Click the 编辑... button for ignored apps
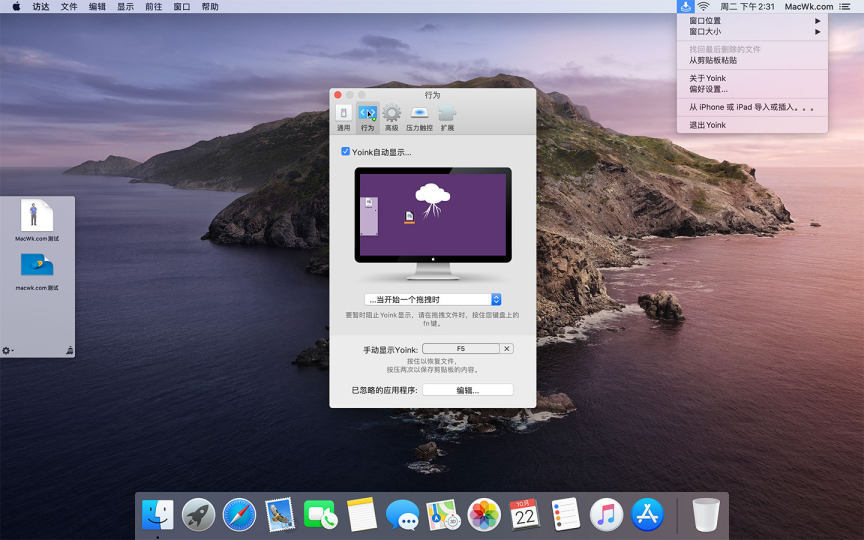Image resolution: width=864 pixels, height=540 pixels. pyautogui.click(x=467, y=390)
